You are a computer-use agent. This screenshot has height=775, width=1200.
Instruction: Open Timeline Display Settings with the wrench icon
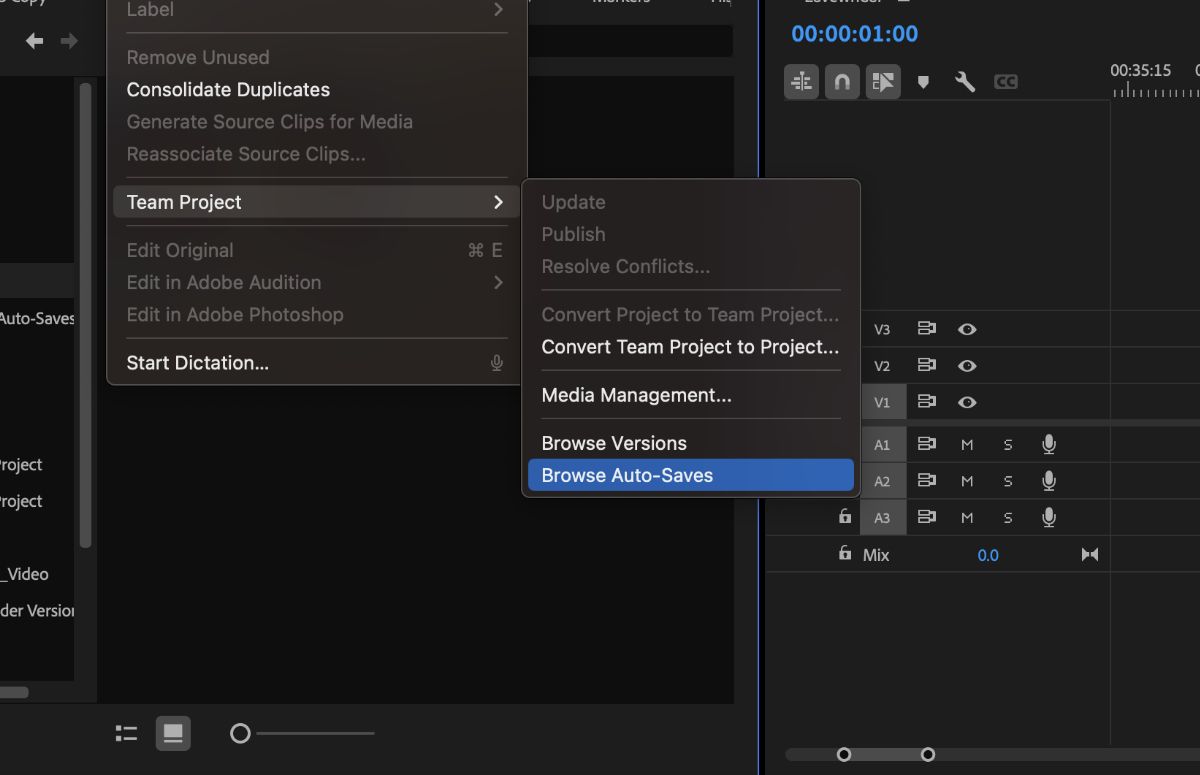964,82
